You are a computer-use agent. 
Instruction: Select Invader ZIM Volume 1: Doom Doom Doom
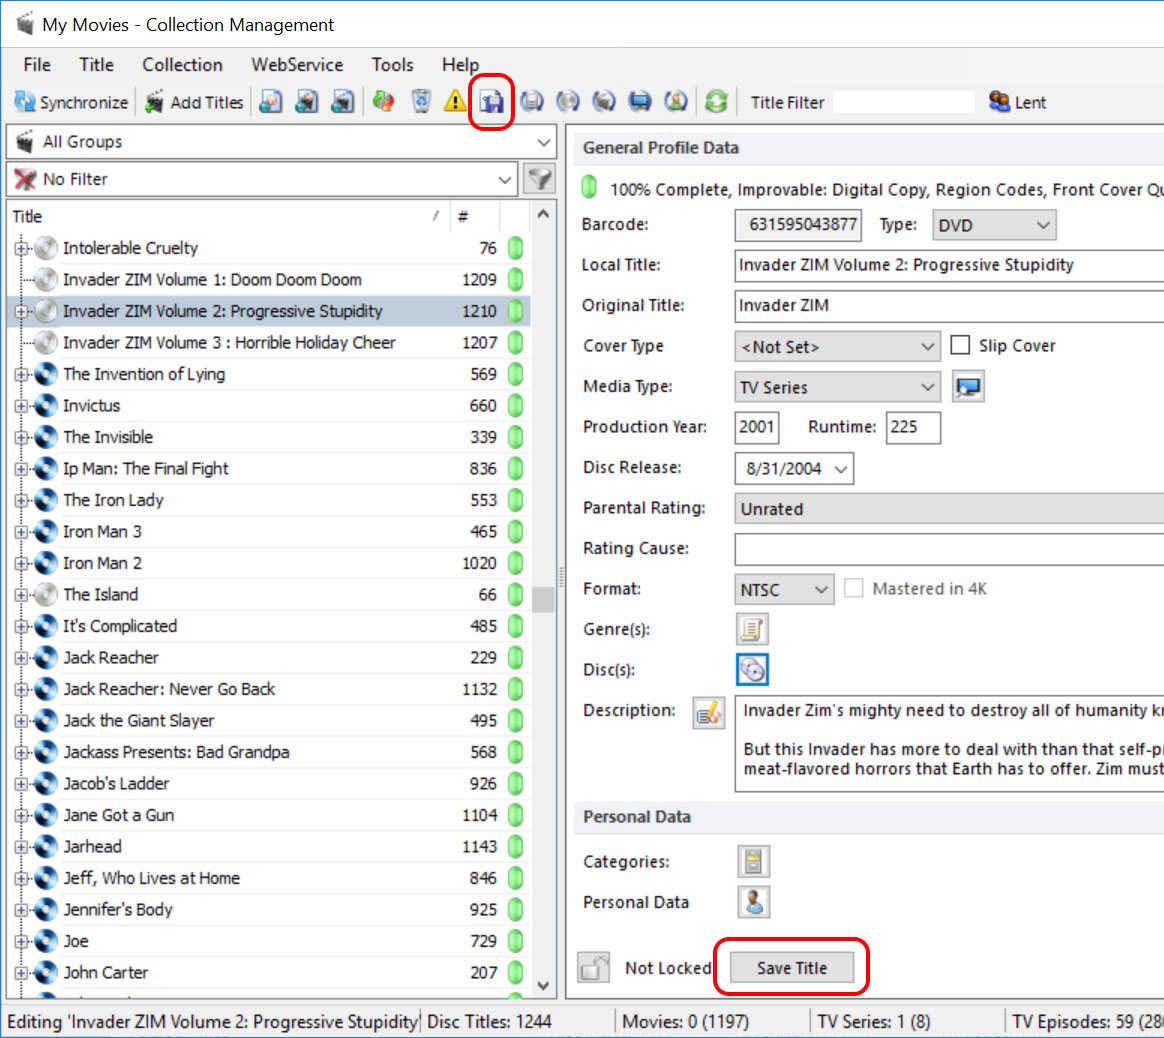coord(212,280)
